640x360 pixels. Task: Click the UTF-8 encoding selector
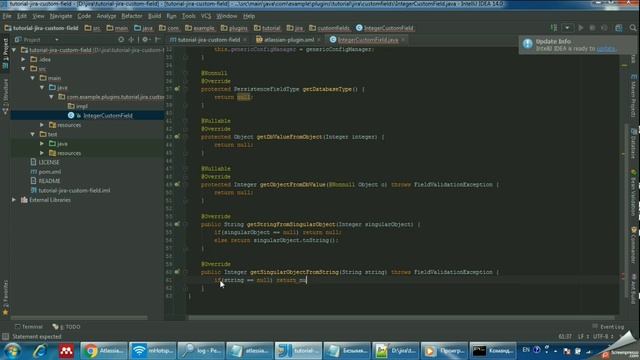click(x=603, y=337)
